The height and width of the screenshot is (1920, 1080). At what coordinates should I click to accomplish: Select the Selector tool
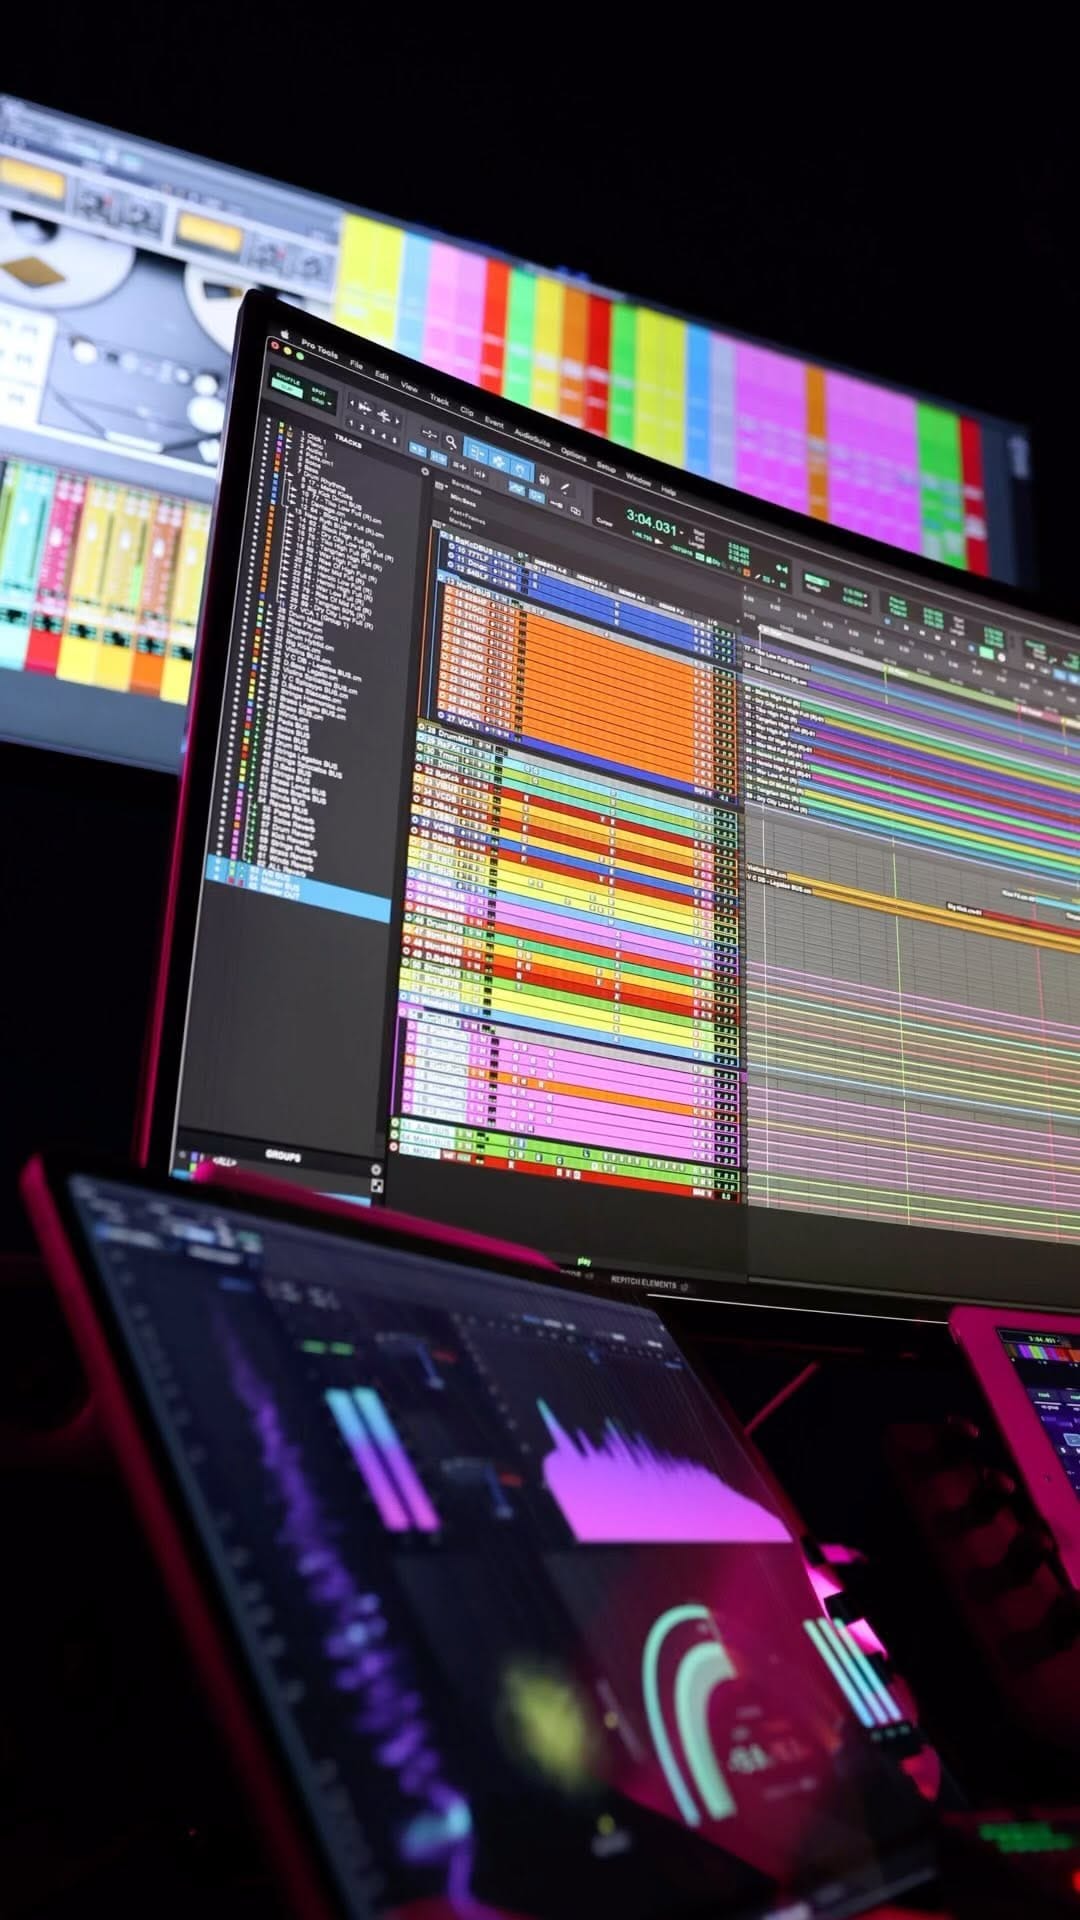click(499, 460)
